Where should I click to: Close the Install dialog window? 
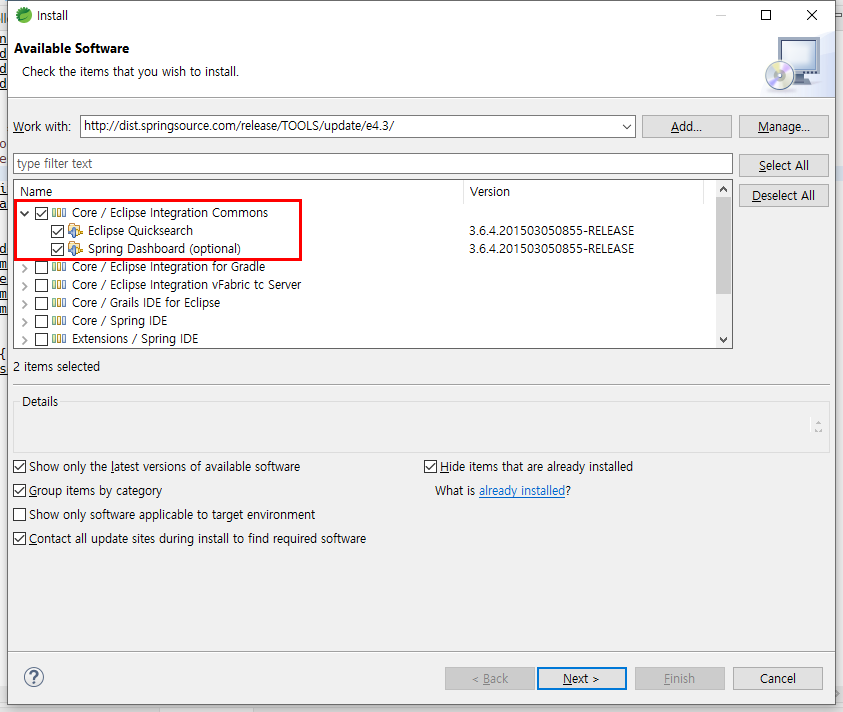pyautogui.click(x=812, y=15)
